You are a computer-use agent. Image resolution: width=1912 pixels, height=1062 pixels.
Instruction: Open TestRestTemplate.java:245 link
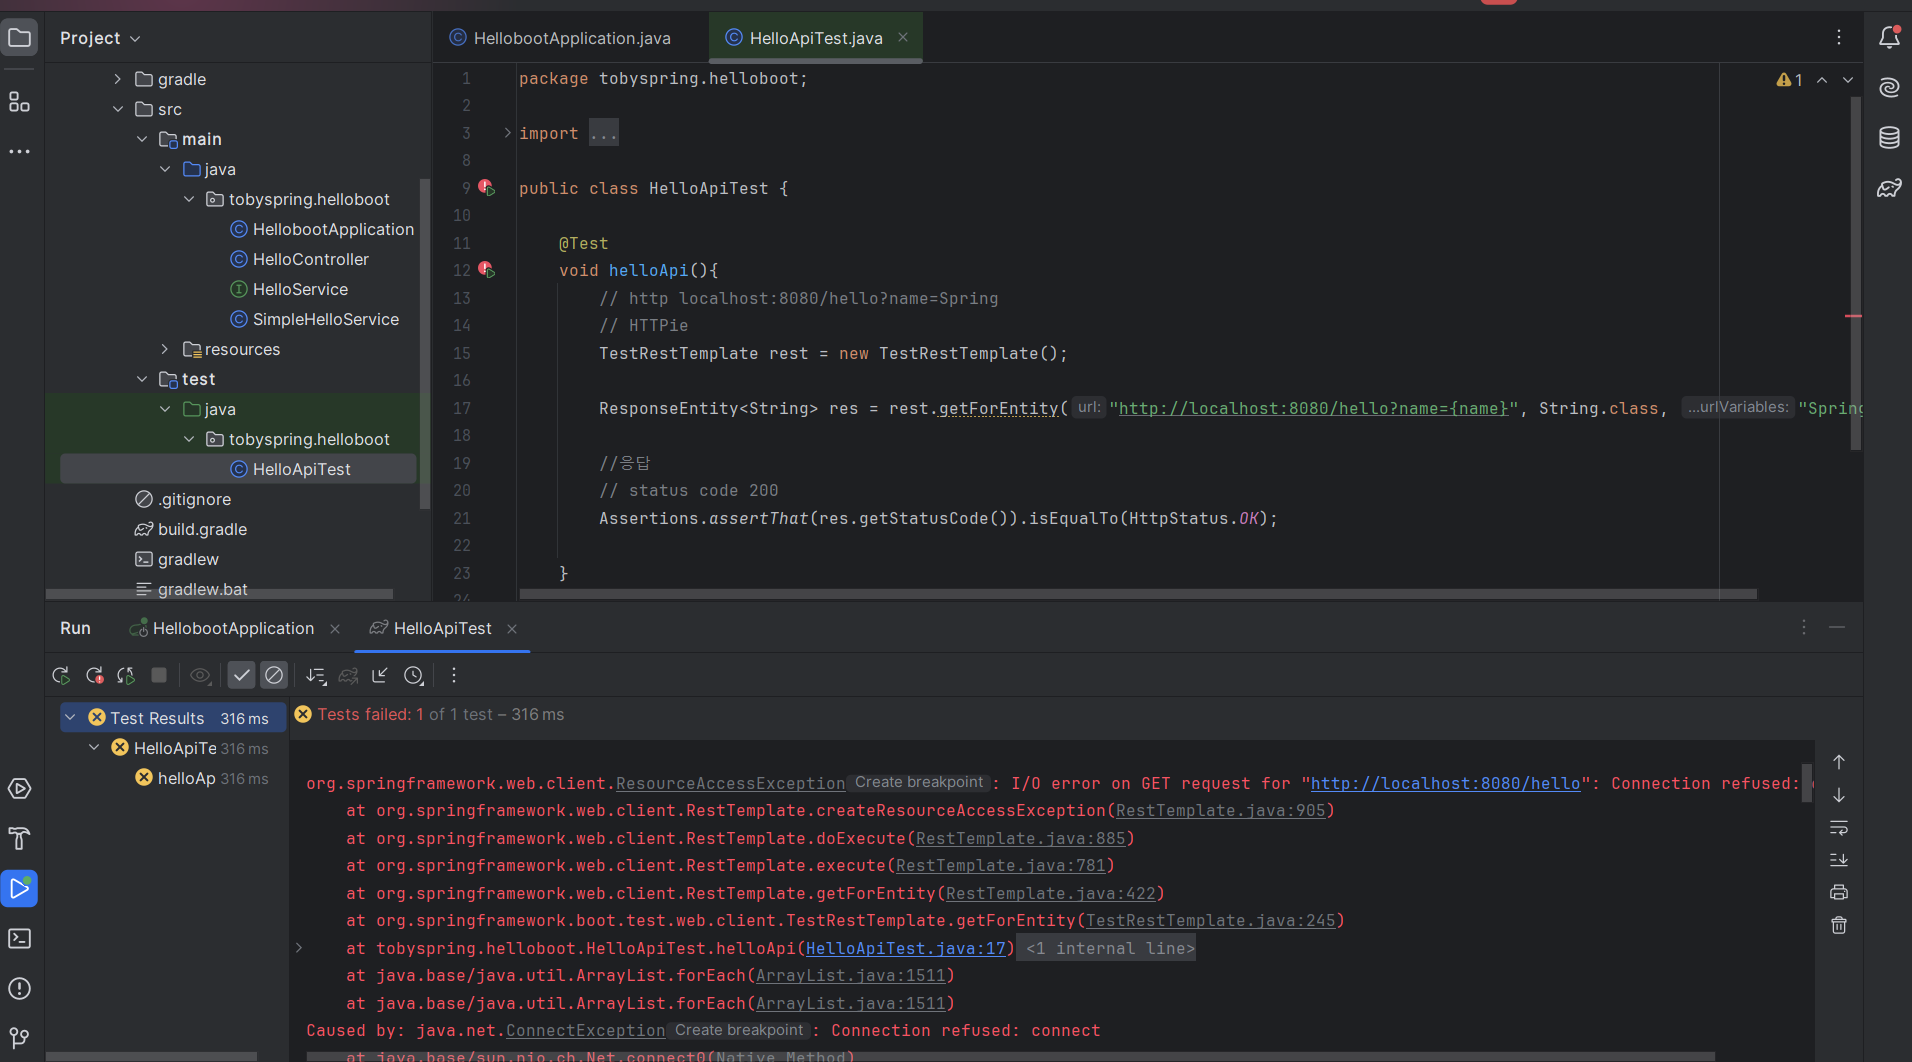(1210, 920)
